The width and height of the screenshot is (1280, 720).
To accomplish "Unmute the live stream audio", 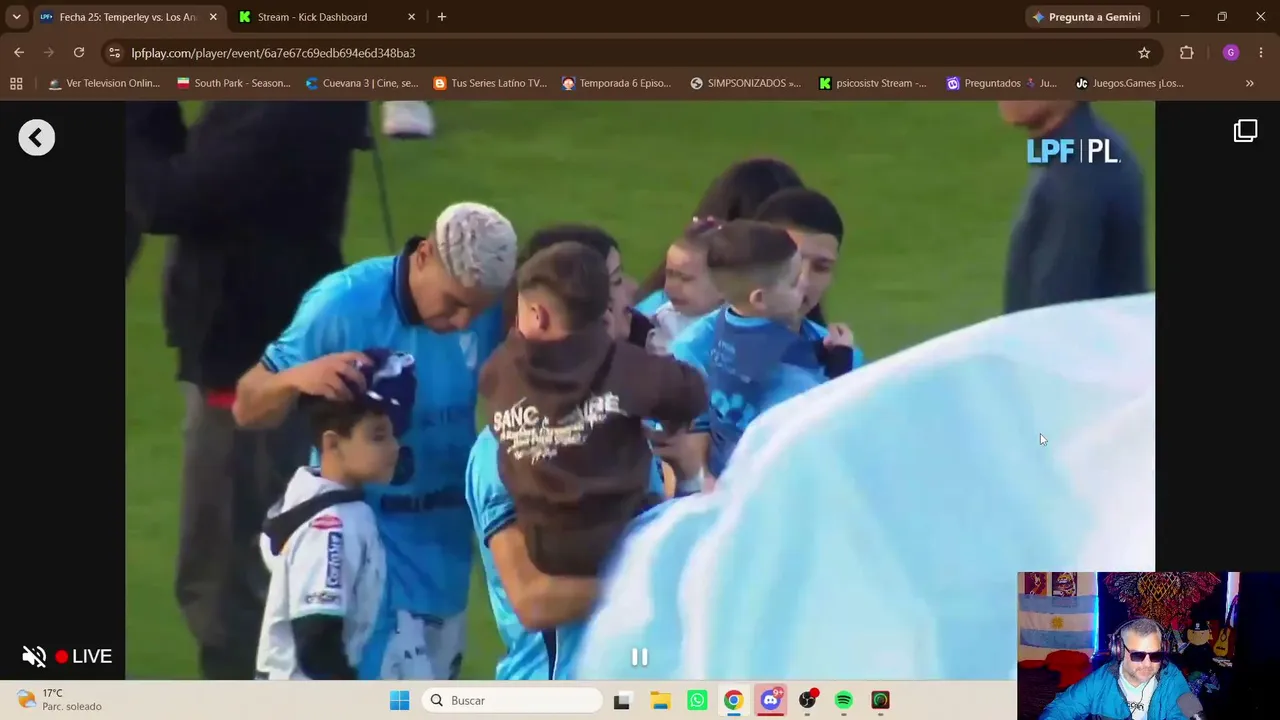I will [x=34, y=656].
